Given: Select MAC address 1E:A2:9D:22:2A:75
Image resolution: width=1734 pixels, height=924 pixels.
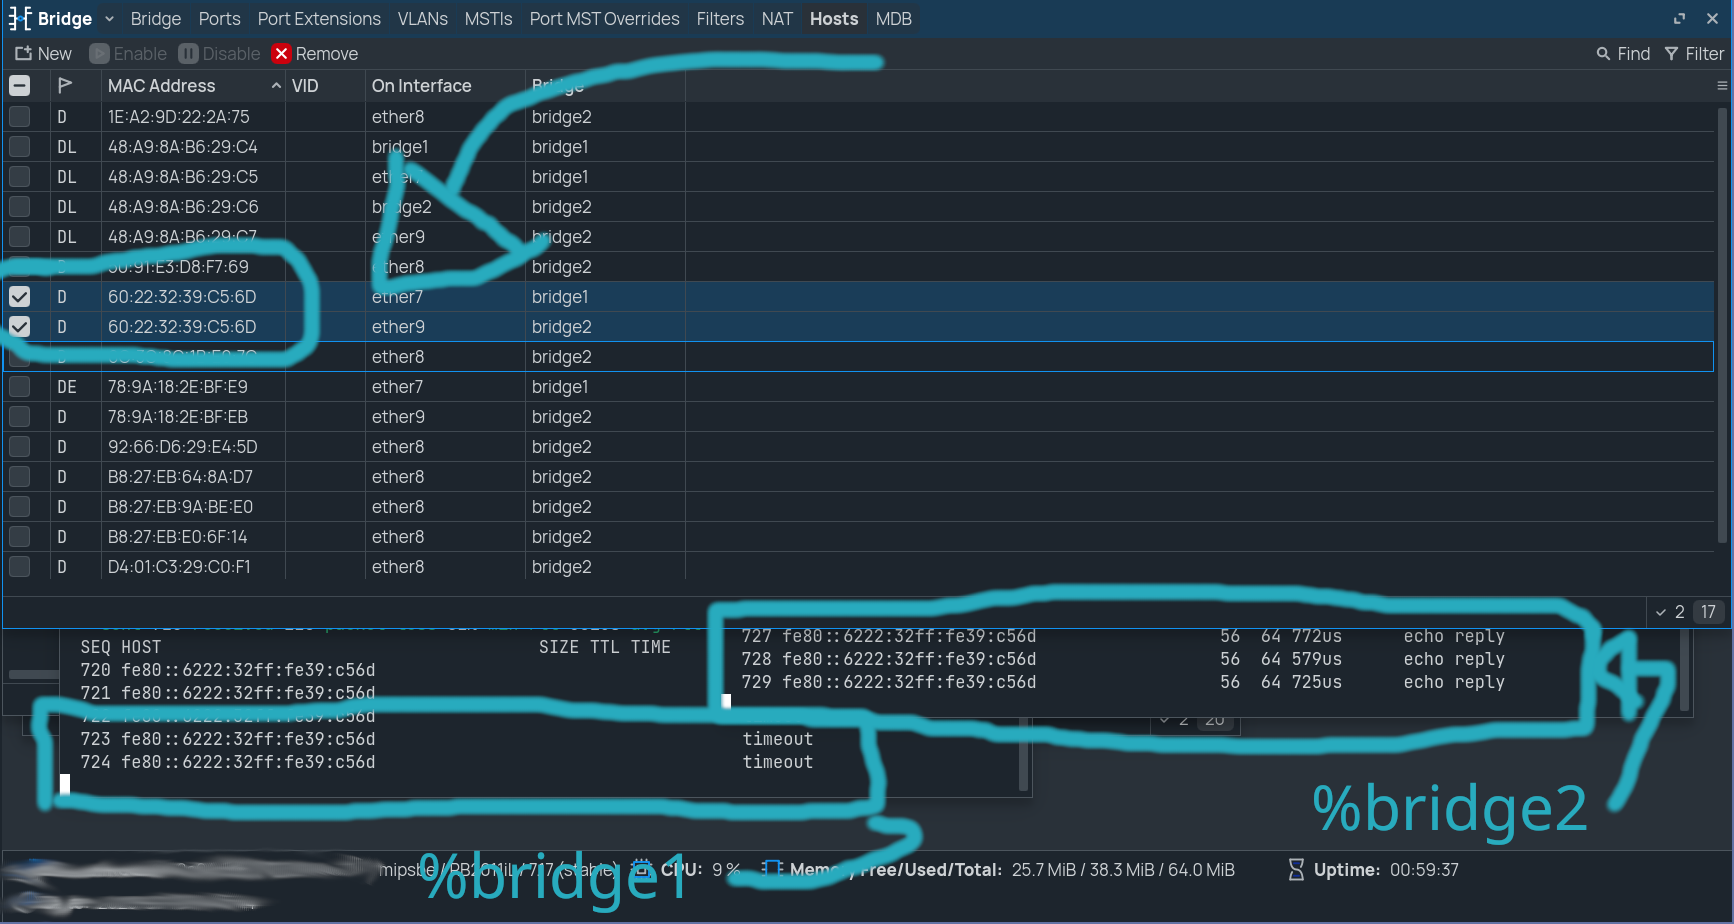Looking at the screenshot, I should (x=179, y=117).
